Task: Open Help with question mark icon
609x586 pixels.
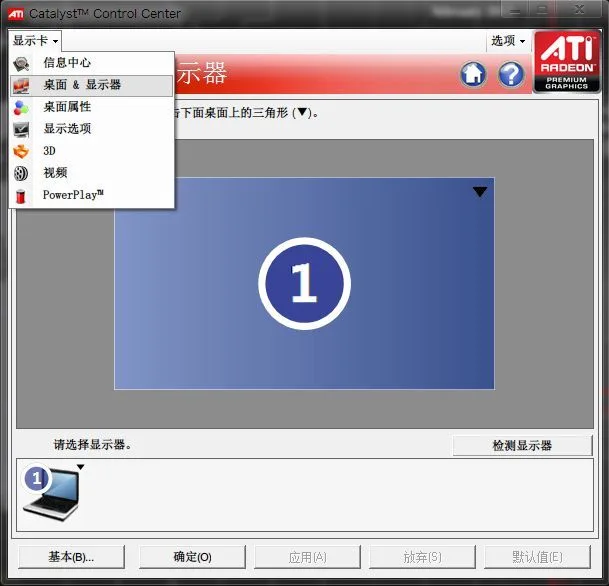Action: 511,74
